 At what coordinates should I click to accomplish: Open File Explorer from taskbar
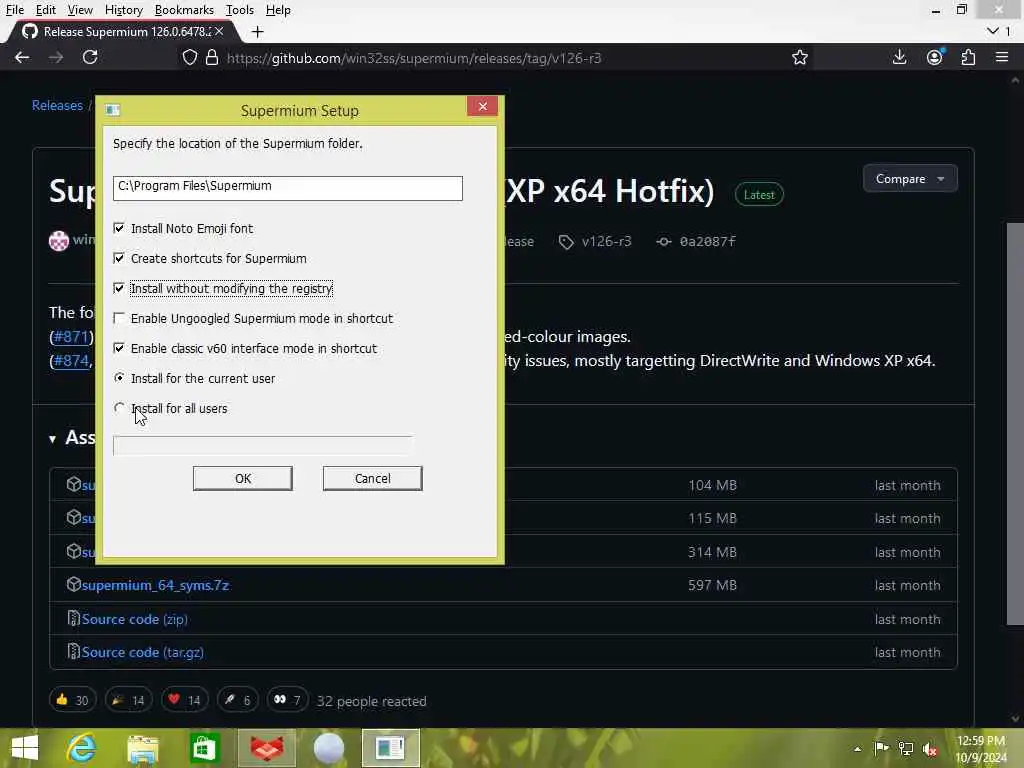coord(143,748)
